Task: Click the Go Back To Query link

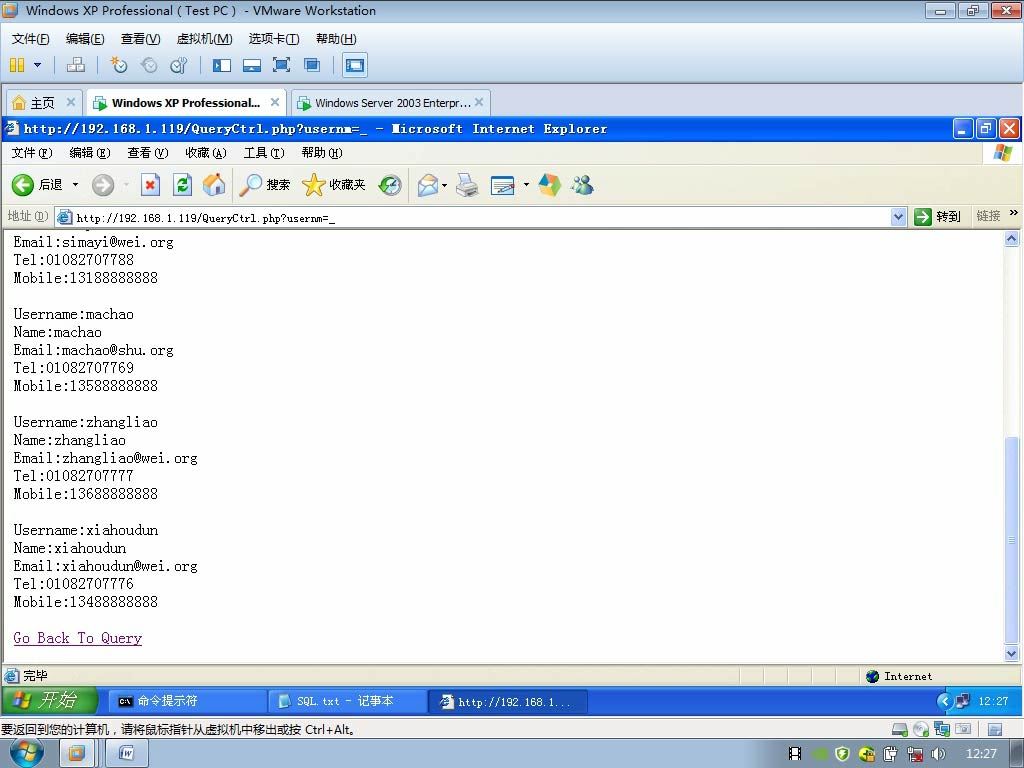Action: [78, 638]
